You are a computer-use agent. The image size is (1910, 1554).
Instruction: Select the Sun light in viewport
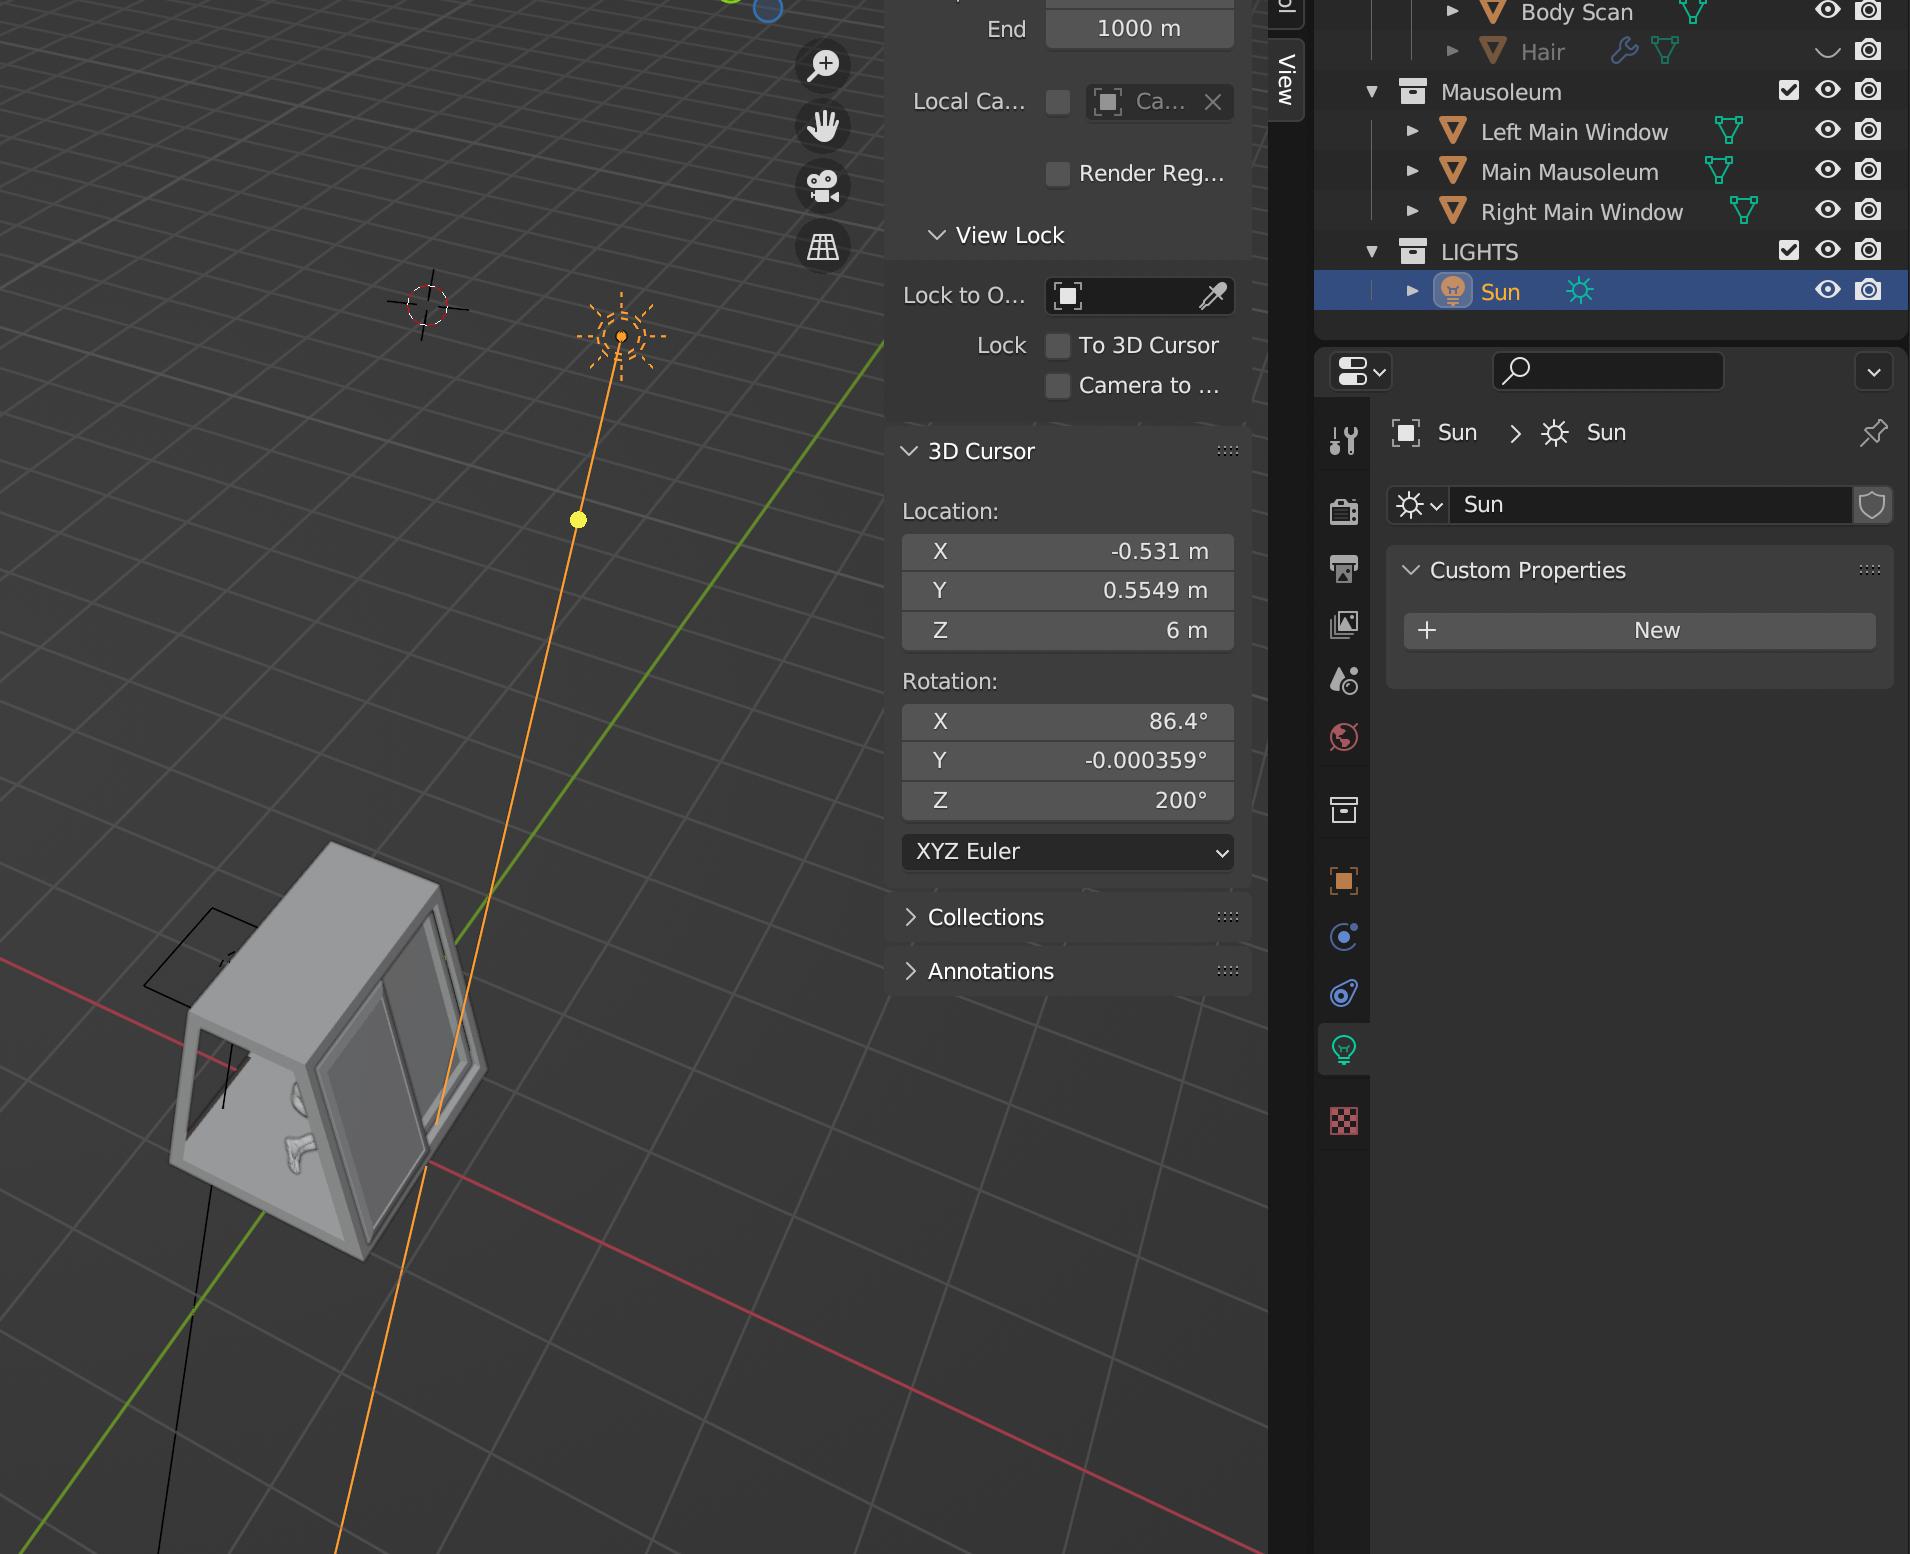click(x=621, y=336)
